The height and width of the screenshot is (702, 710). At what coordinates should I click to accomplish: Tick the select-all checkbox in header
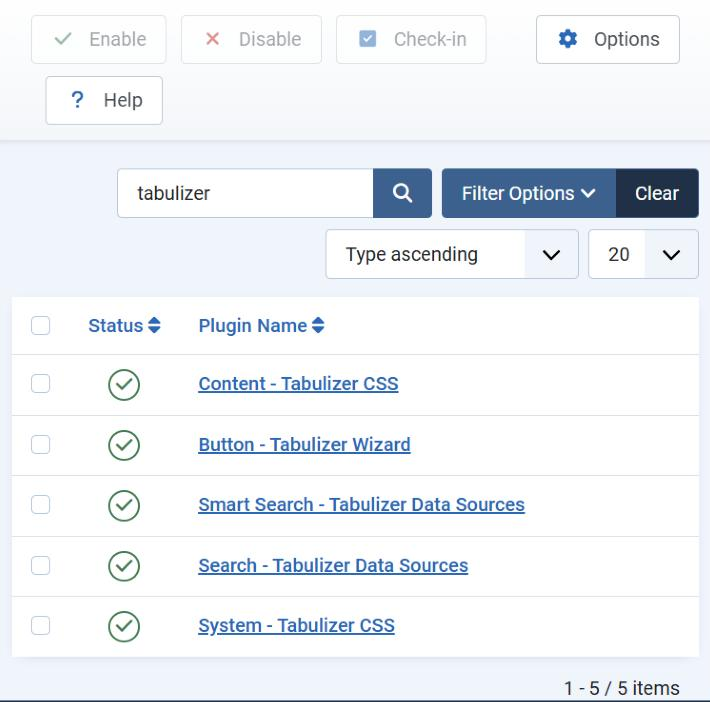click(x=40, y=326)
